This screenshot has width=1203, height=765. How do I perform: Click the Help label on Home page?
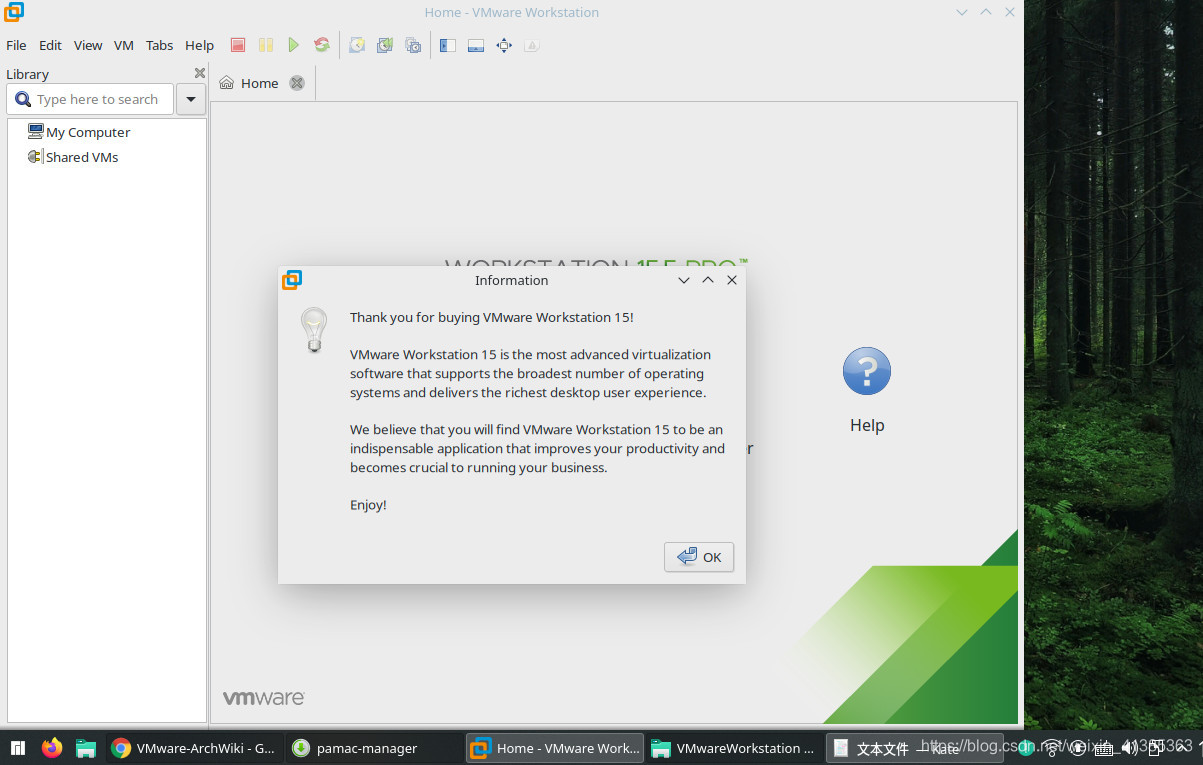pyautogui.click(x=867, y=425)
